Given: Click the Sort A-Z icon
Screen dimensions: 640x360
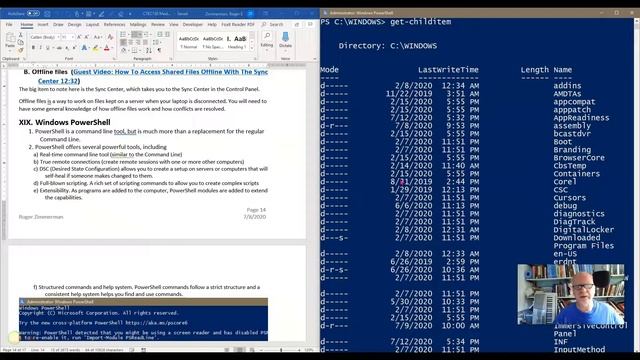Looking at the screenshot, I should click(x=149, y=50).
